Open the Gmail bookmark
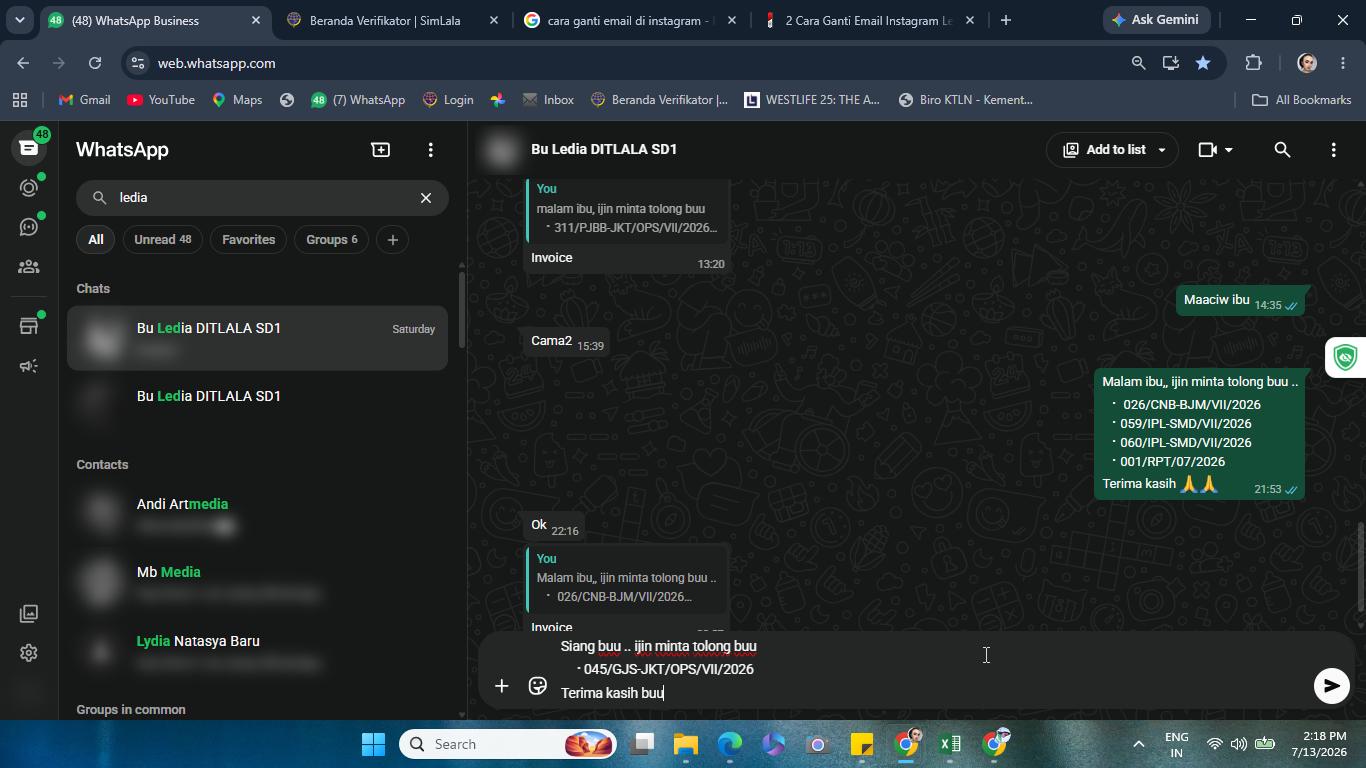 [x=85, y=100]
